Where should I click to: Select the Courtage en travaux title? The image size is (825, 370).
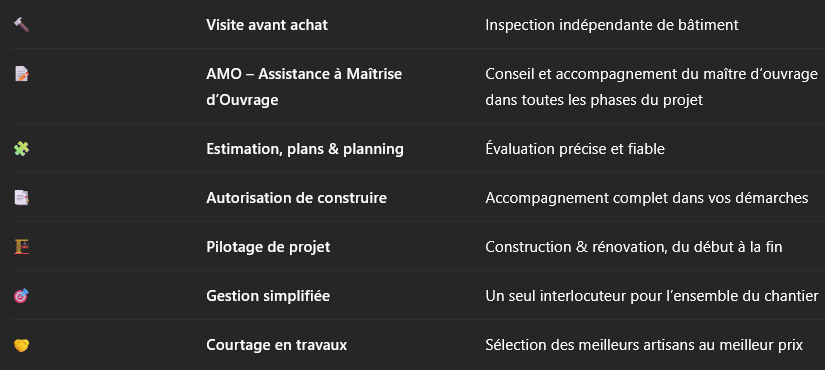(x=277, y=345)
